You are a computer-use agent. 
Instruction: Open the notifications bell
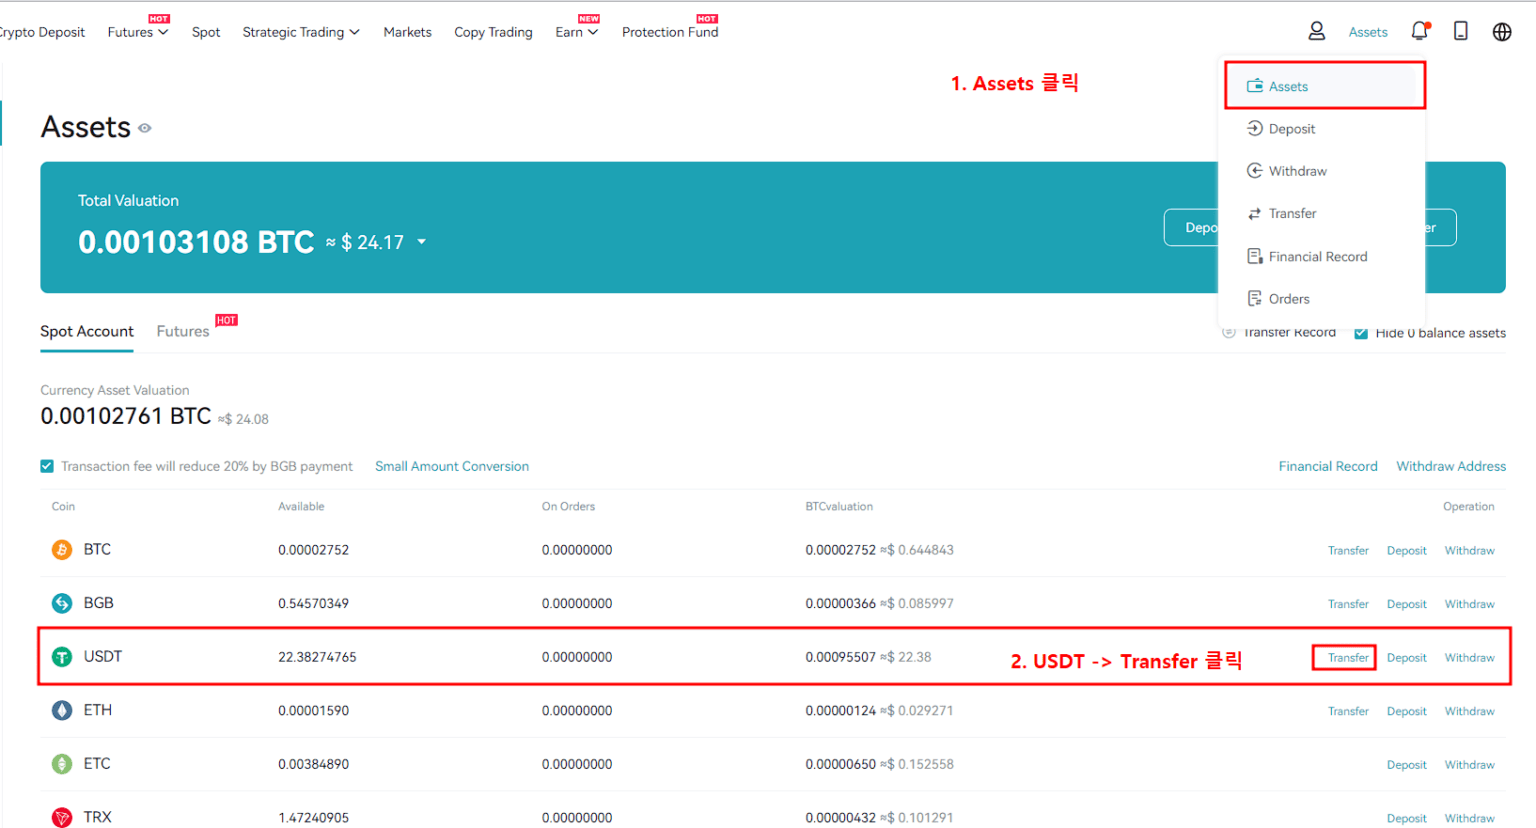[x=1419, y=31]
